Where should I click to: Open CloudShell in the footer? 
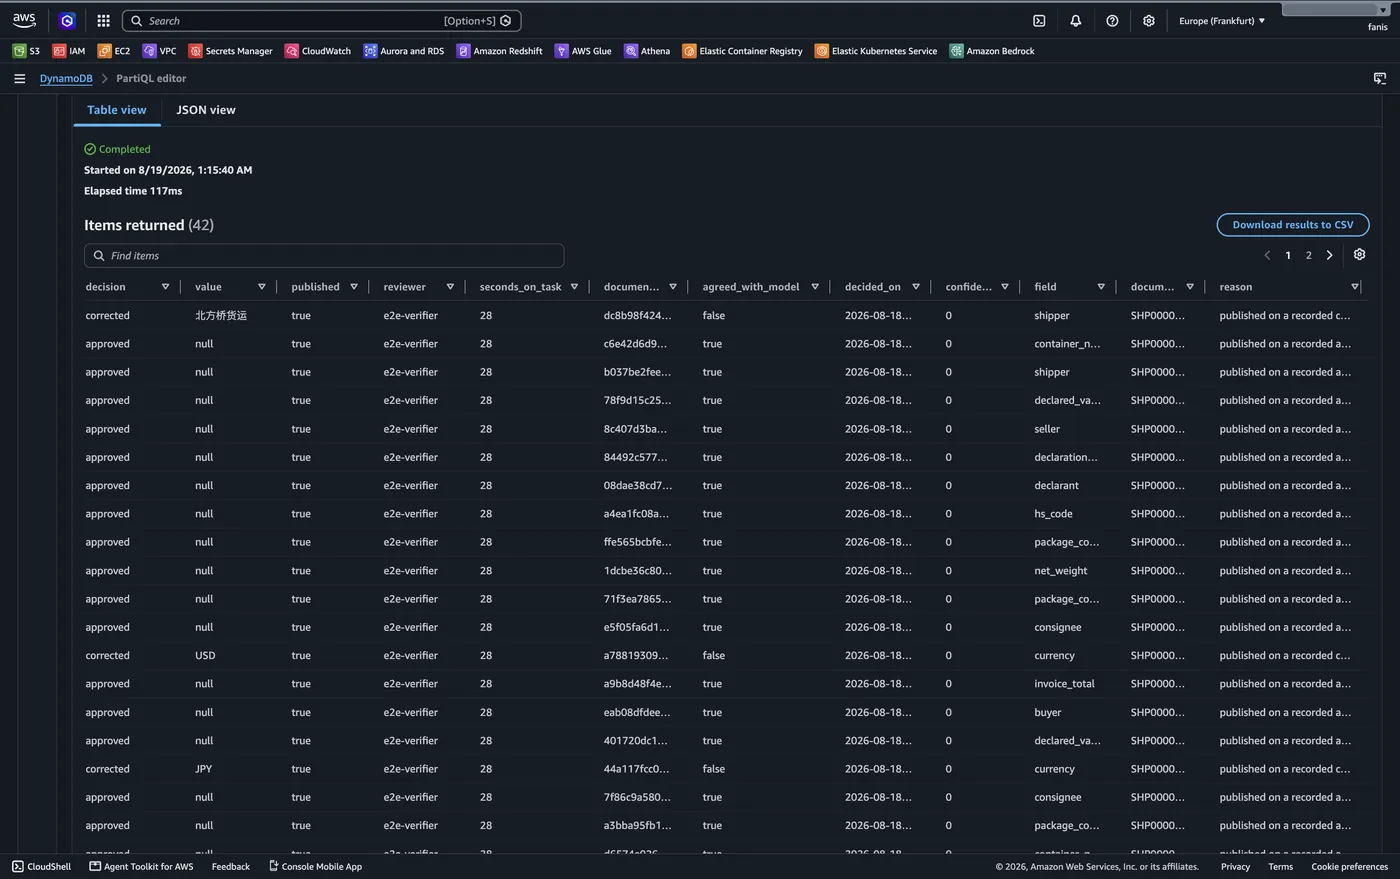[x=42, y=867]
